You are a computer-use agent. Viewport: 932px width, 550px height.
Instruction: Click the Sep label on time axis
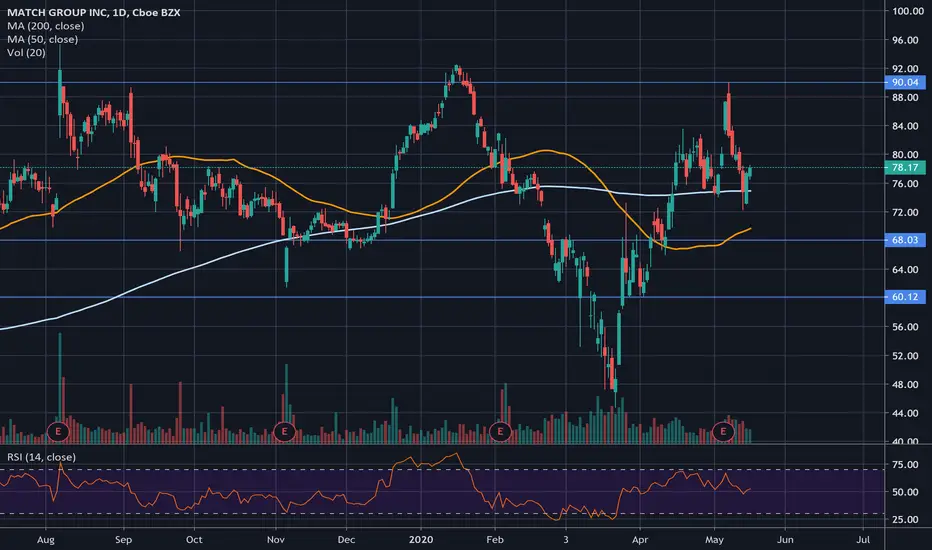click(123, 540)
